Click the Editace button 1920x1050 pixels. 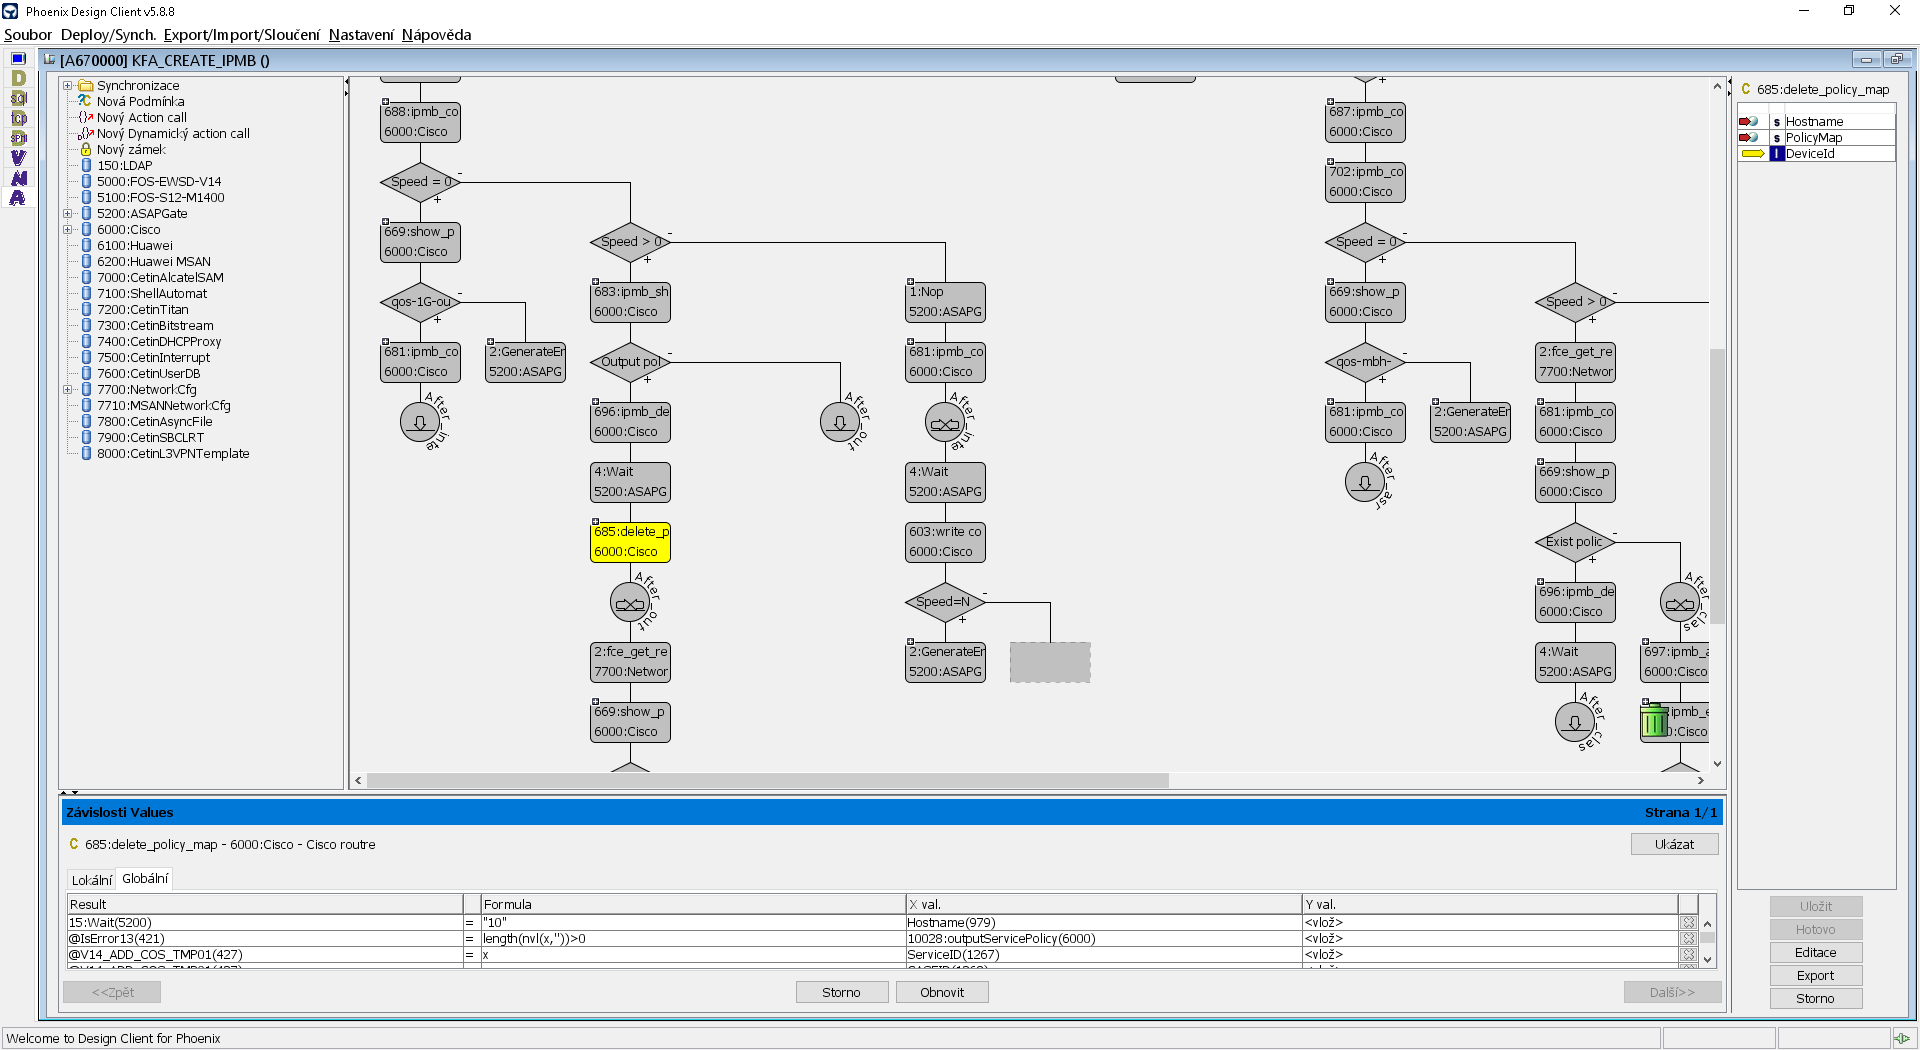(x=1815, y=952)
